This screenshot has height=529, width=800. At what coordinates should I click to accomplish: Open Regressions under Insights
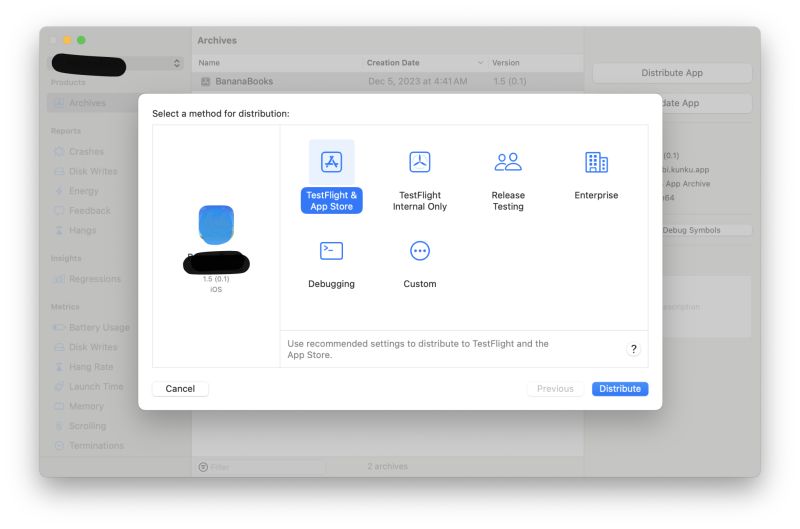[95, 279]
